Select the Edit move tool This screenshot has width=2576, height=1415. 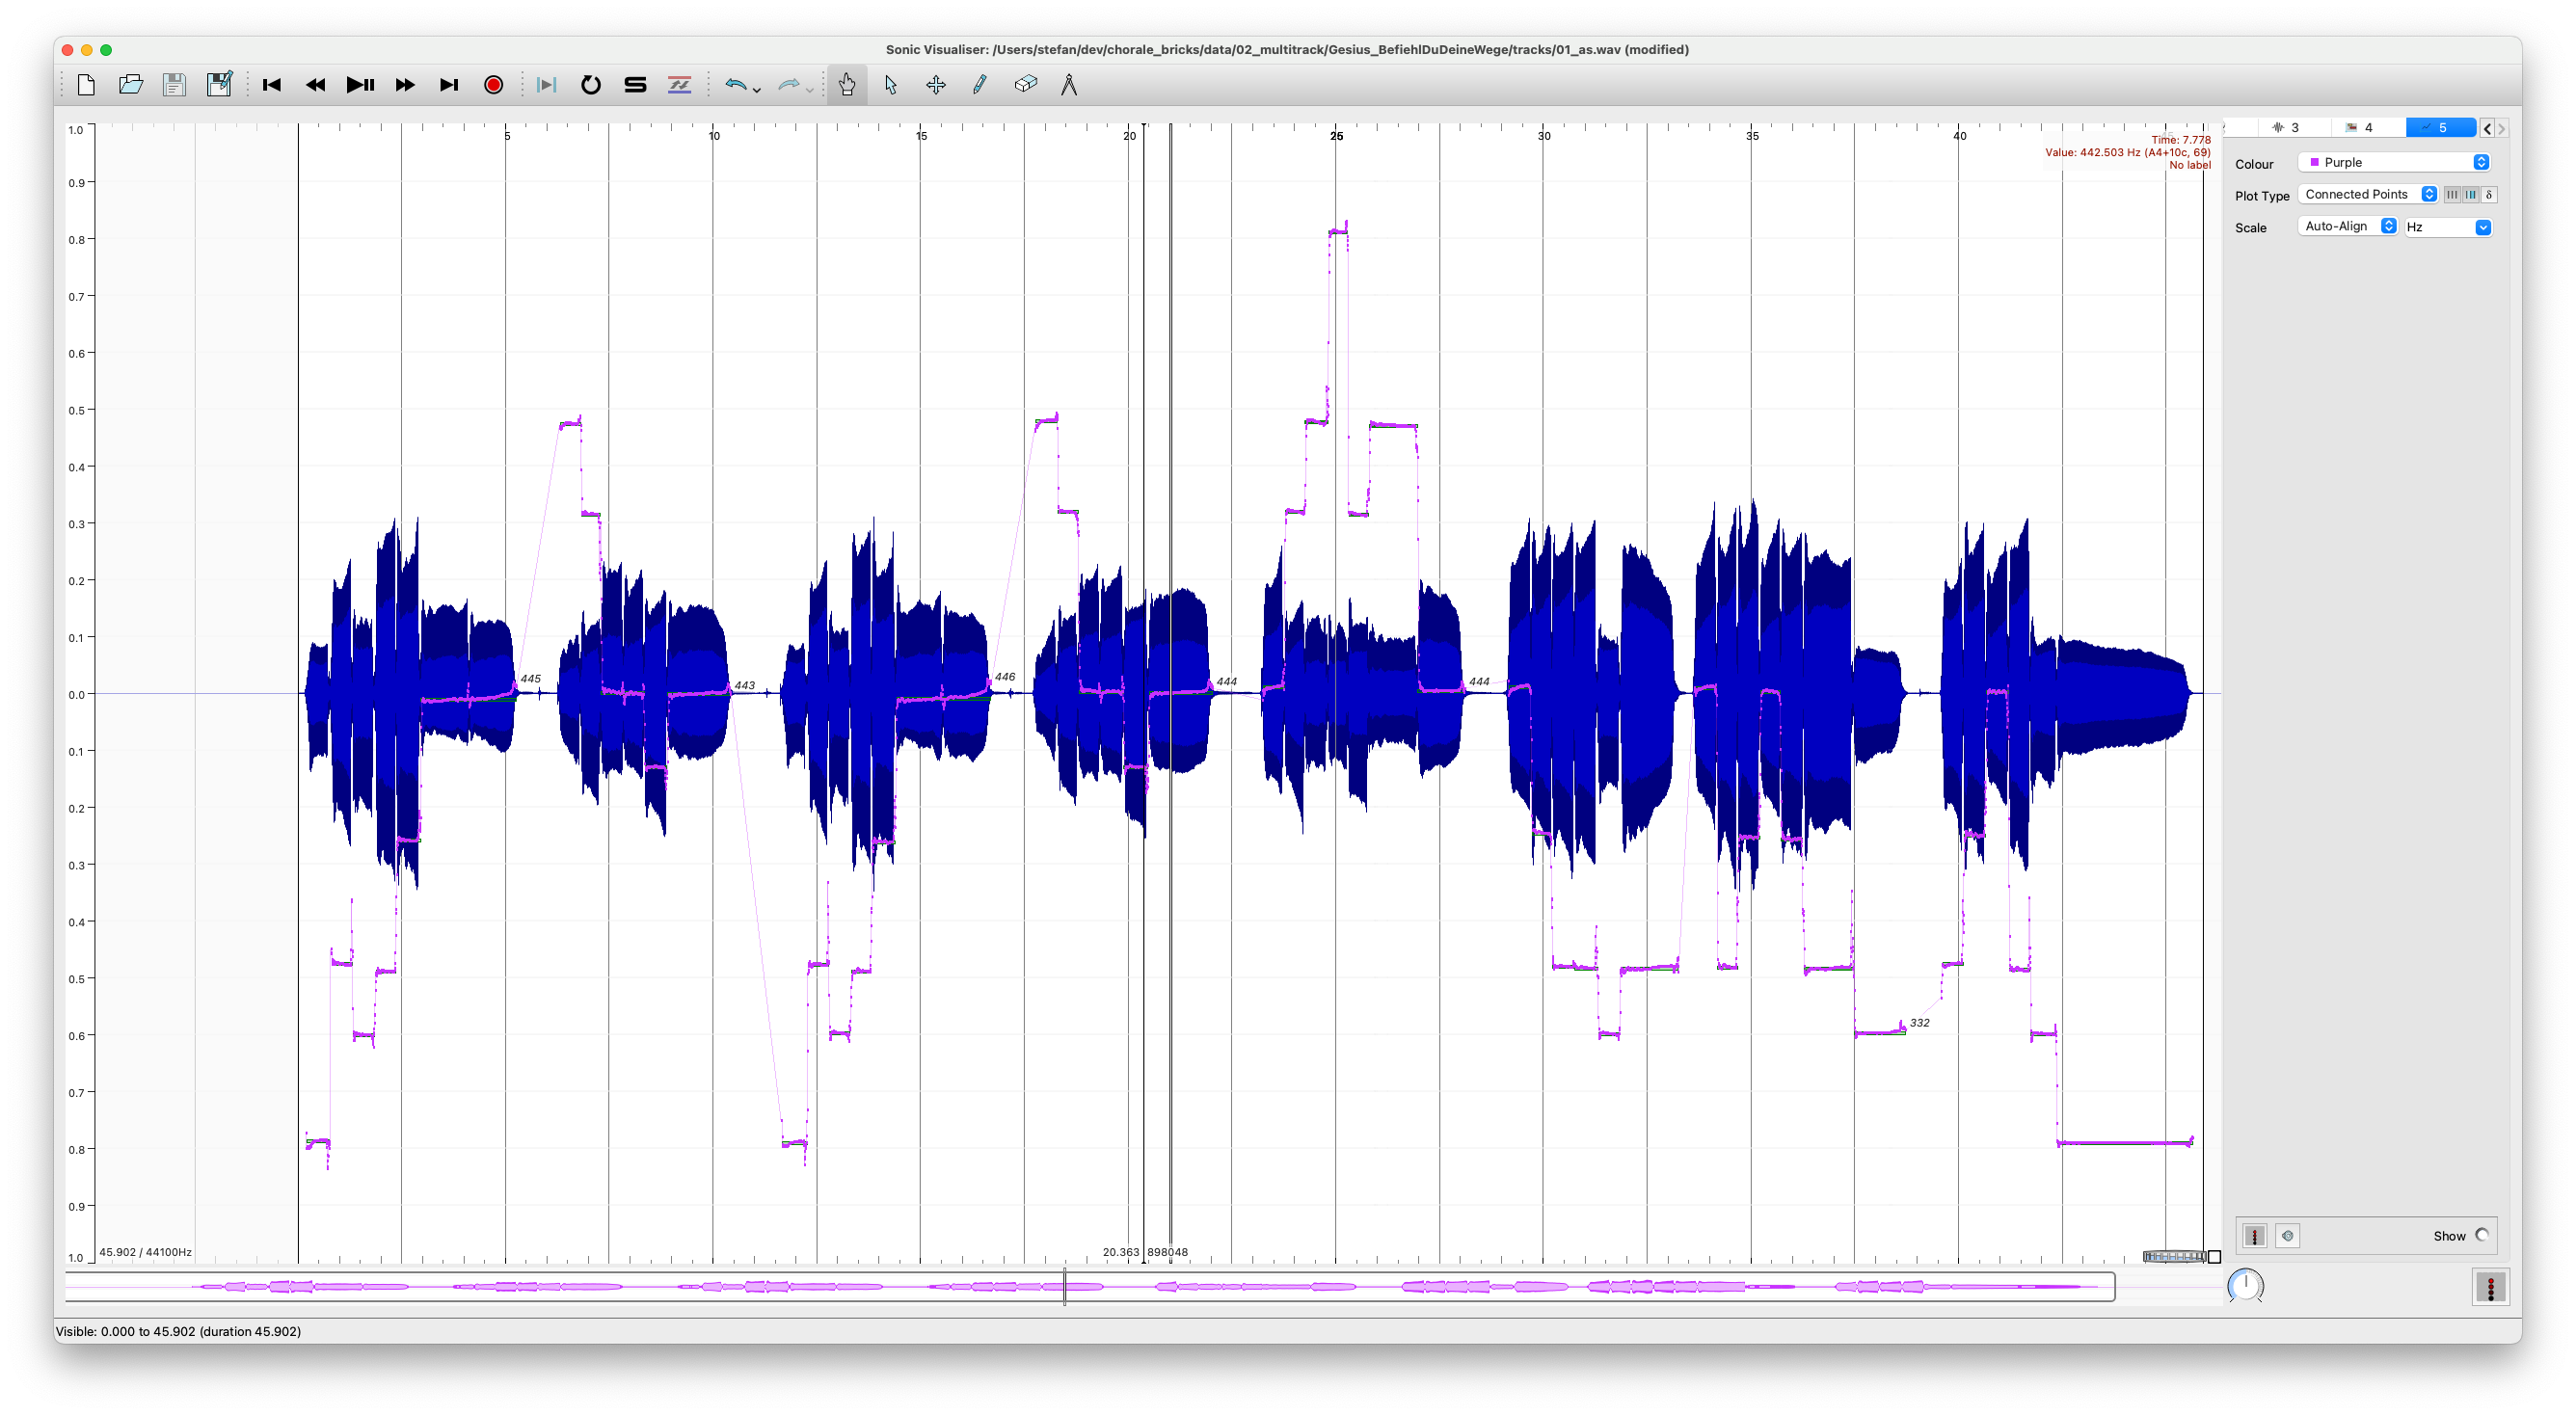[x=935, y=85]
